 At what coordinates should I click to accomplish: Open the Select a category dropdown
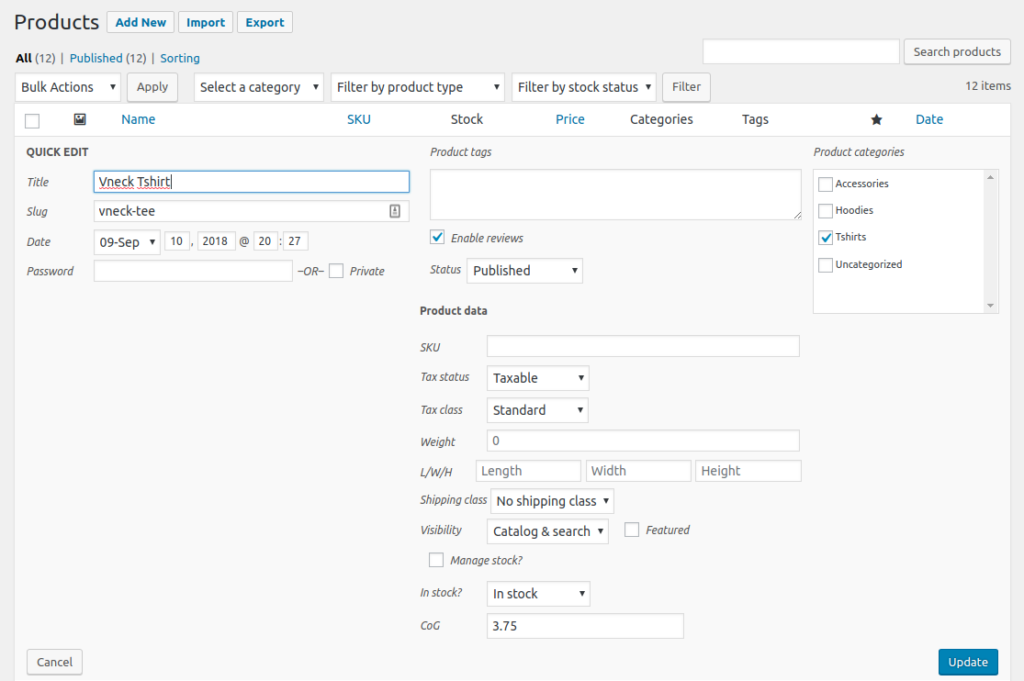click(x=259, y=87)
